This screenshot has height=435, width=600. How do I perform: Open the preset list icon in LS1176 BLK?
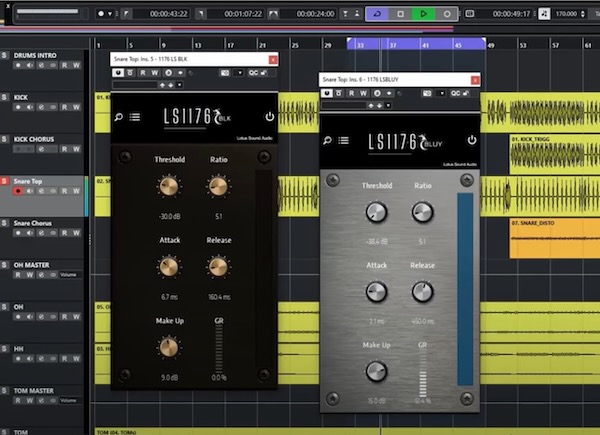click(134, 117)
